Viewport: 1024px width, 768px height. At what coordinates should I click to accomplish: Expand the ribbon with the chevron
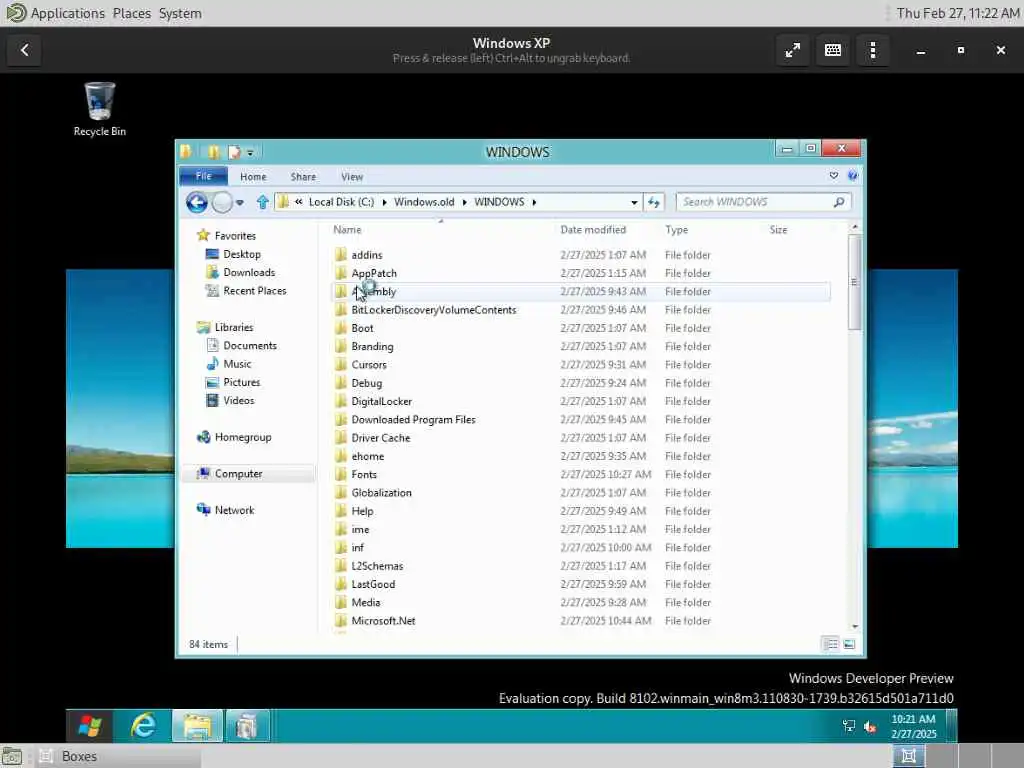click(833, 176)
